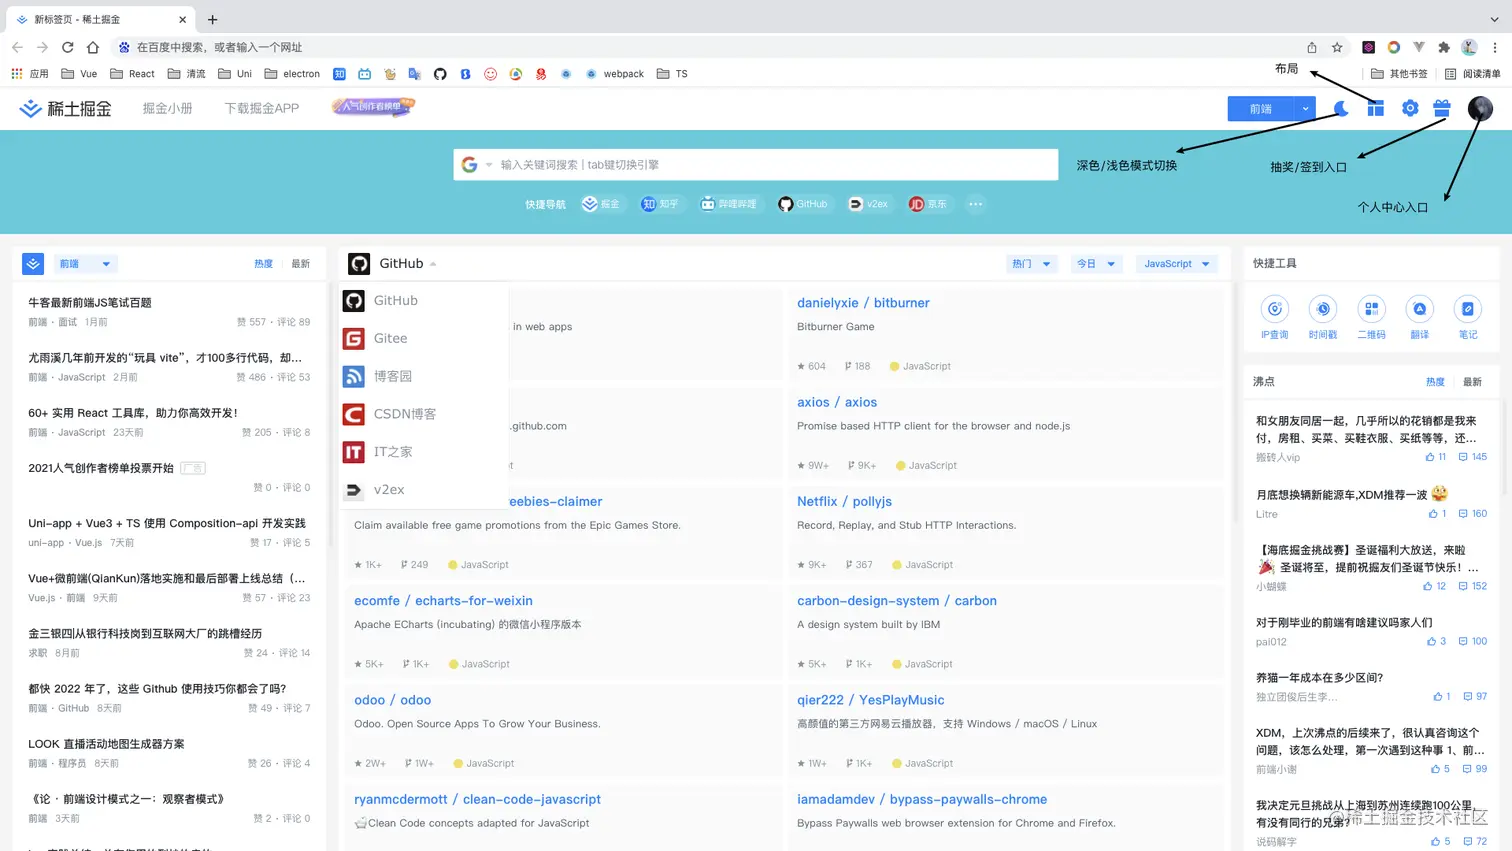Select Gitee from the source list
The height and width of the screenshot is (851, 1512).
coord(424,339)
